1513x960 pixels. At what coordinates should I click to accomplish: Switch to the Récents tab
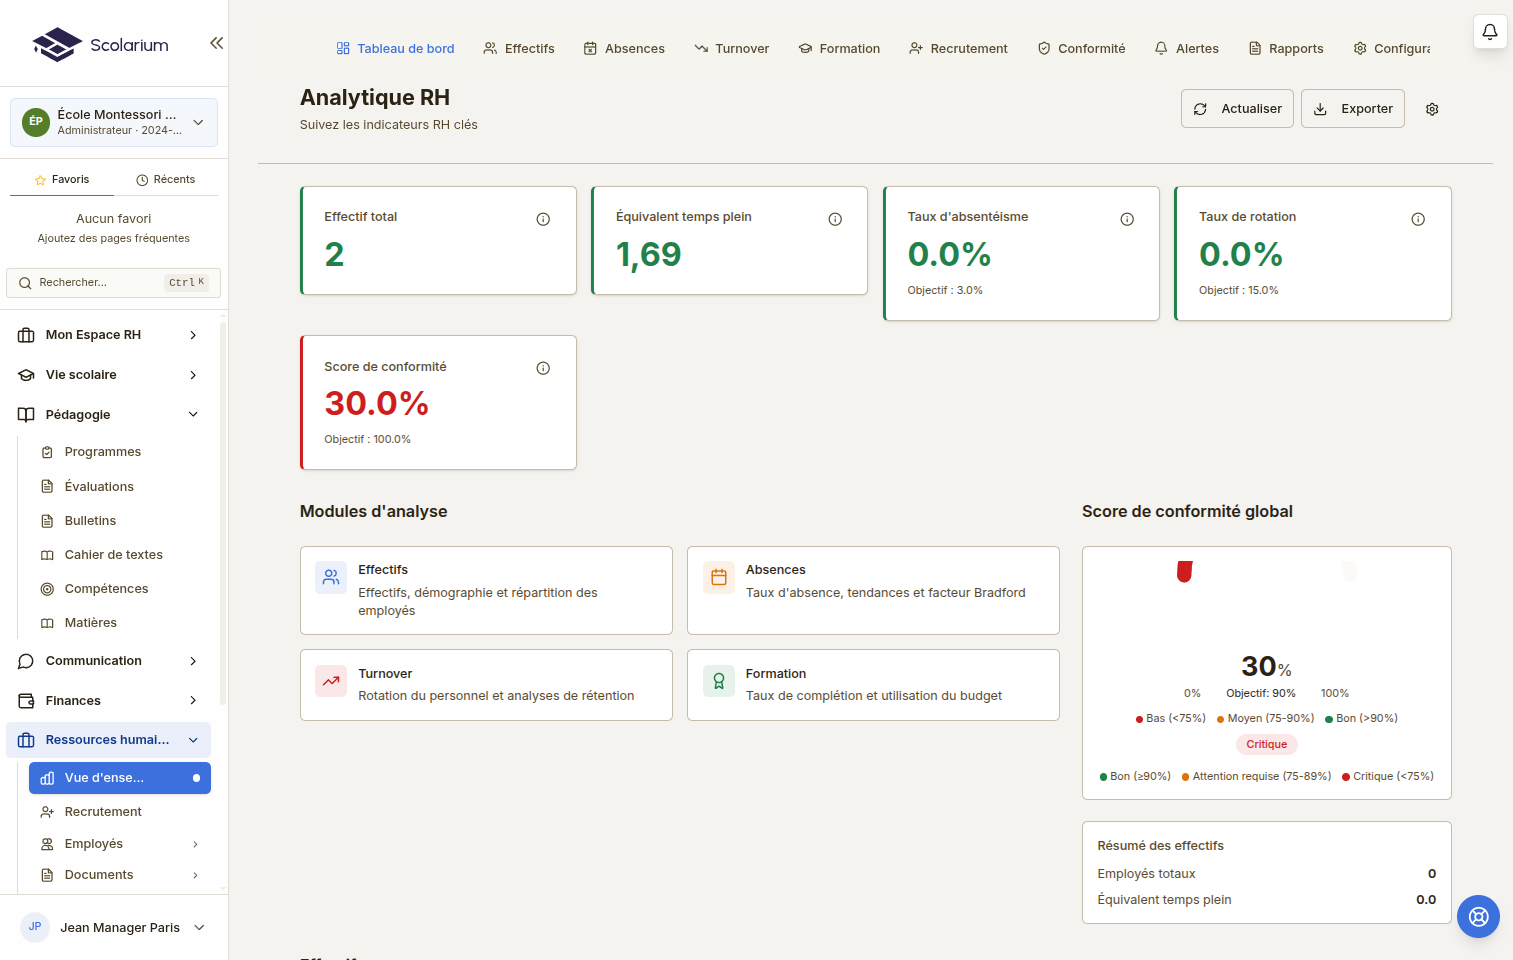coord(166,180)
